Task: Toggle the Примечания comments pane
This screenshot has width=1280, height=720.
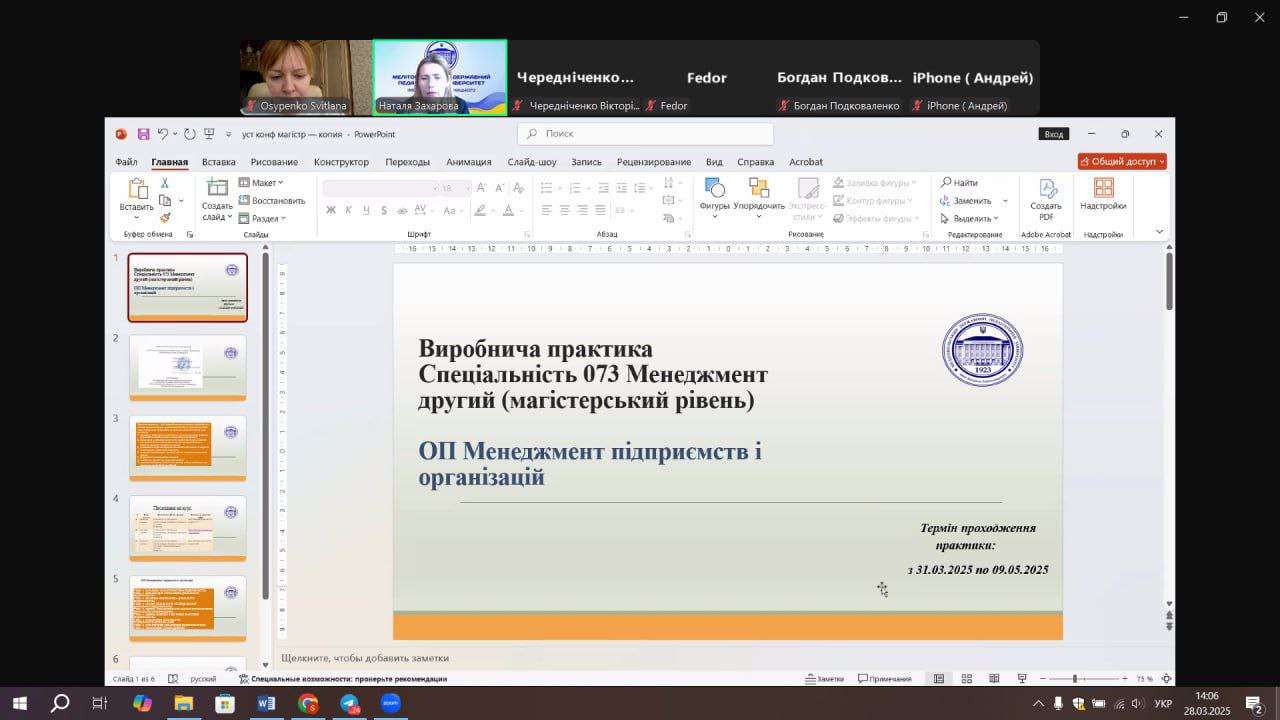Action: [x=884, y=679]
